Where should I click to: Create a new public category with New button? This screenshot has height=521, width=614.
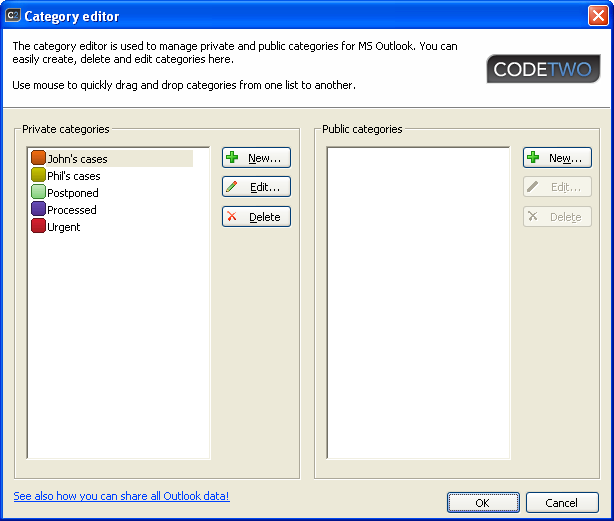pos(557,158)
